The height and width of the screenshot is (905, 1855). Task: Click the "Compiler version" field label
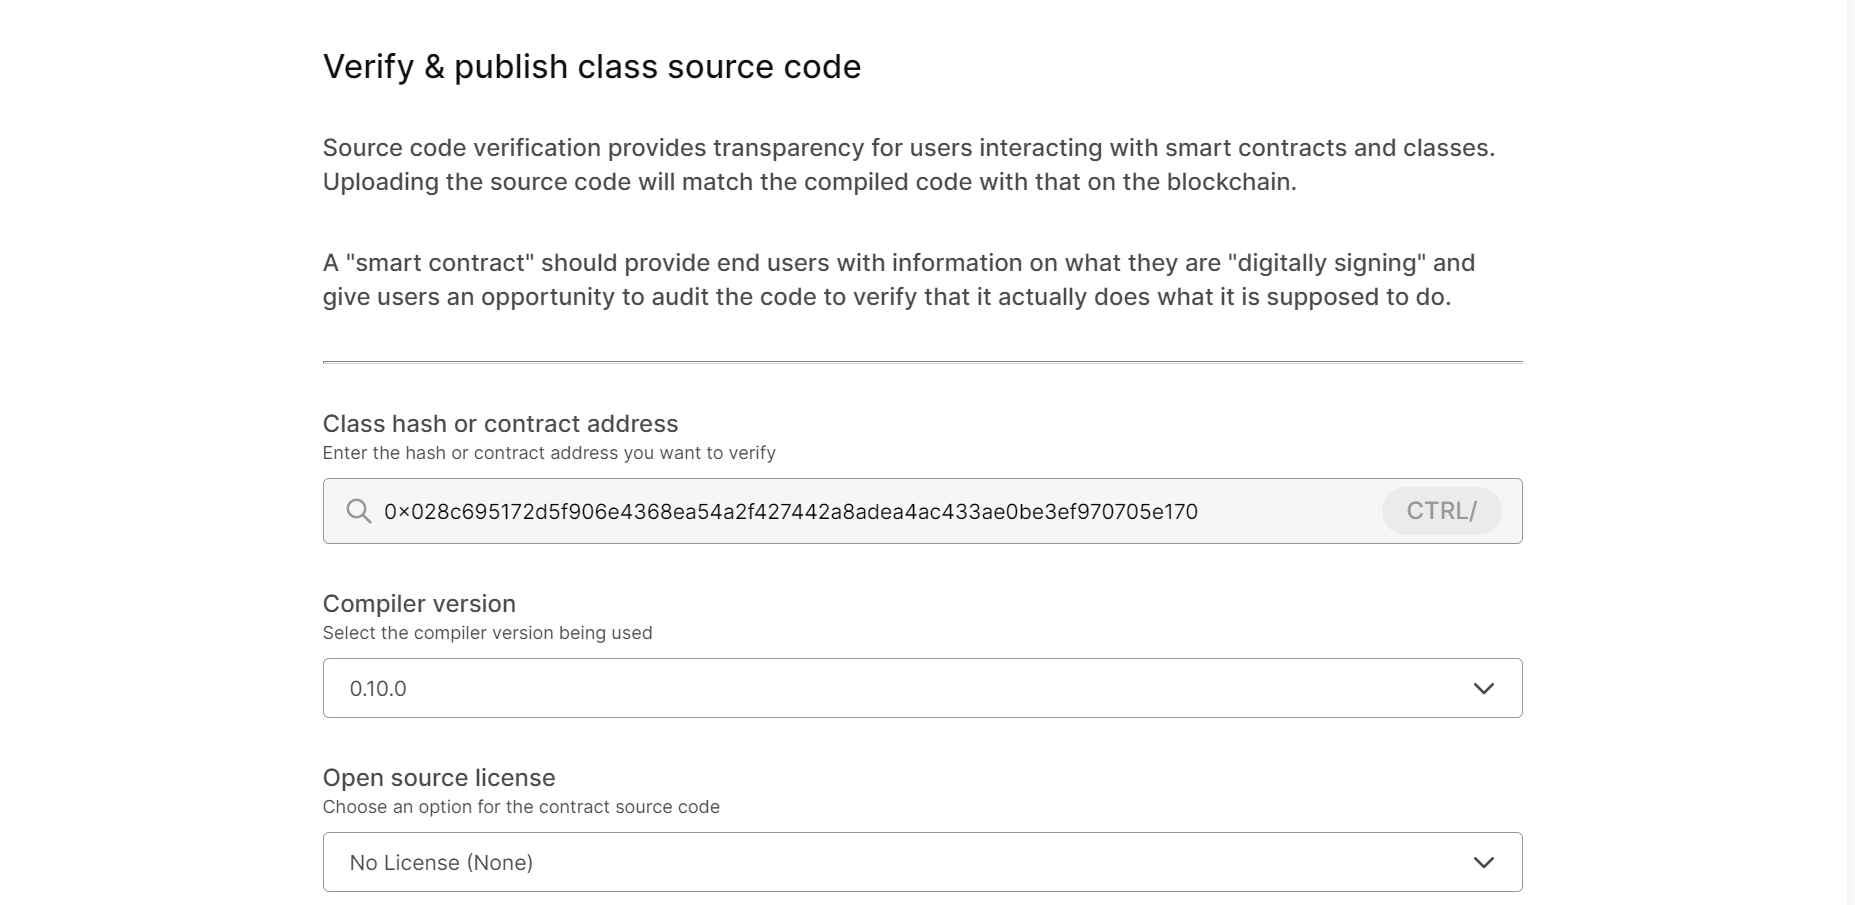point(419,604)
